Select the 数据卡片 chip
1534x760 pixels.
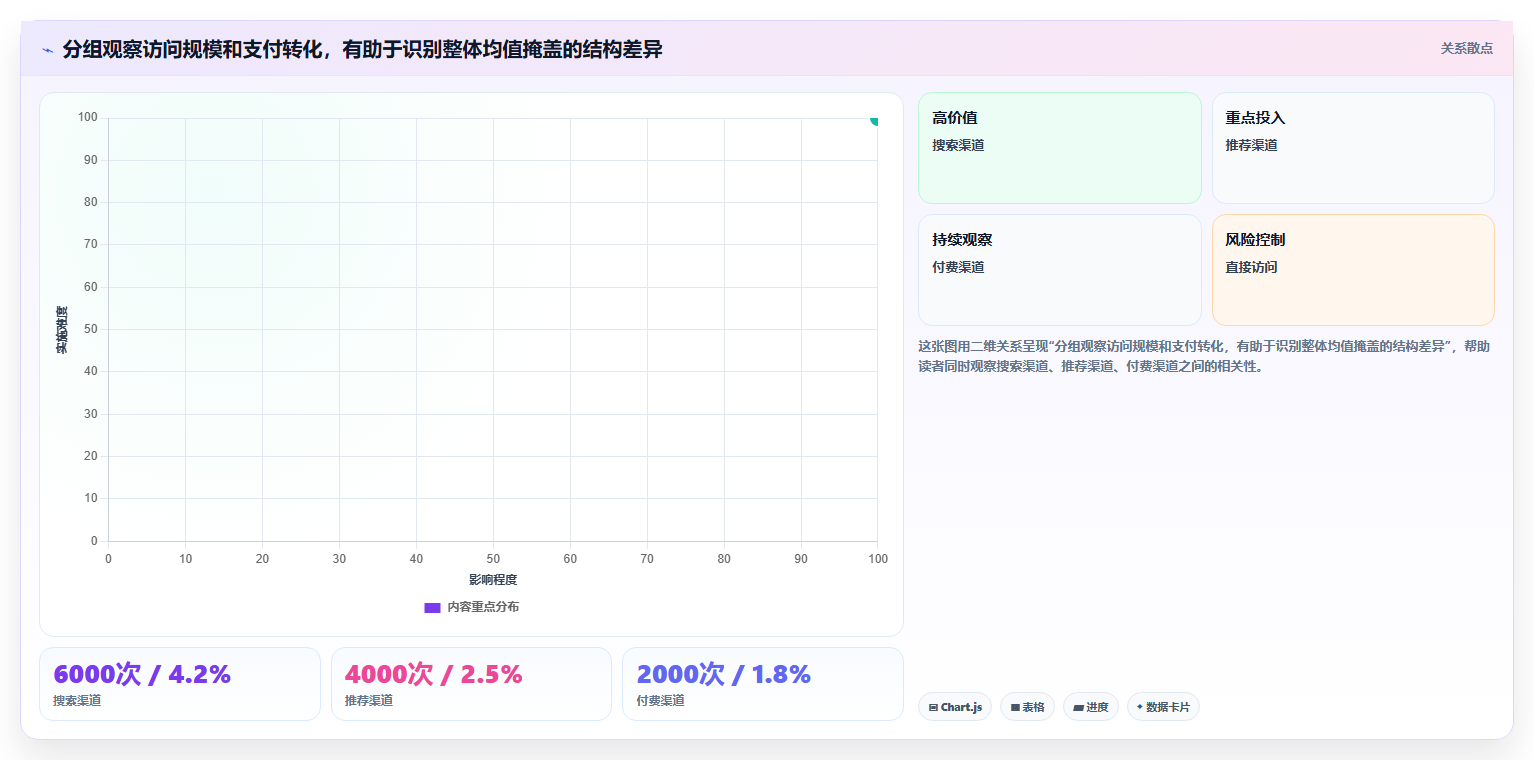click(x=1163, y=707)
